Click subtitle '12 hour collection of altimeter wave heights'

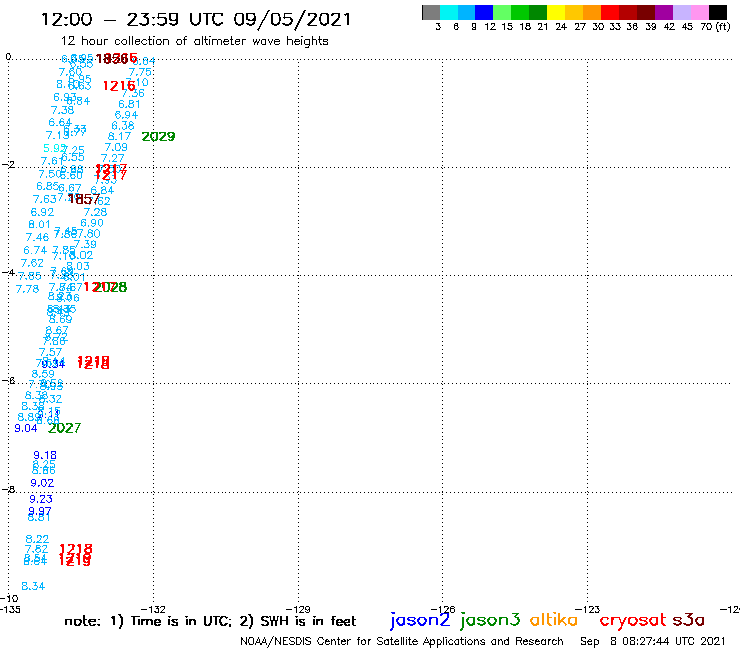tap(194, 41)
